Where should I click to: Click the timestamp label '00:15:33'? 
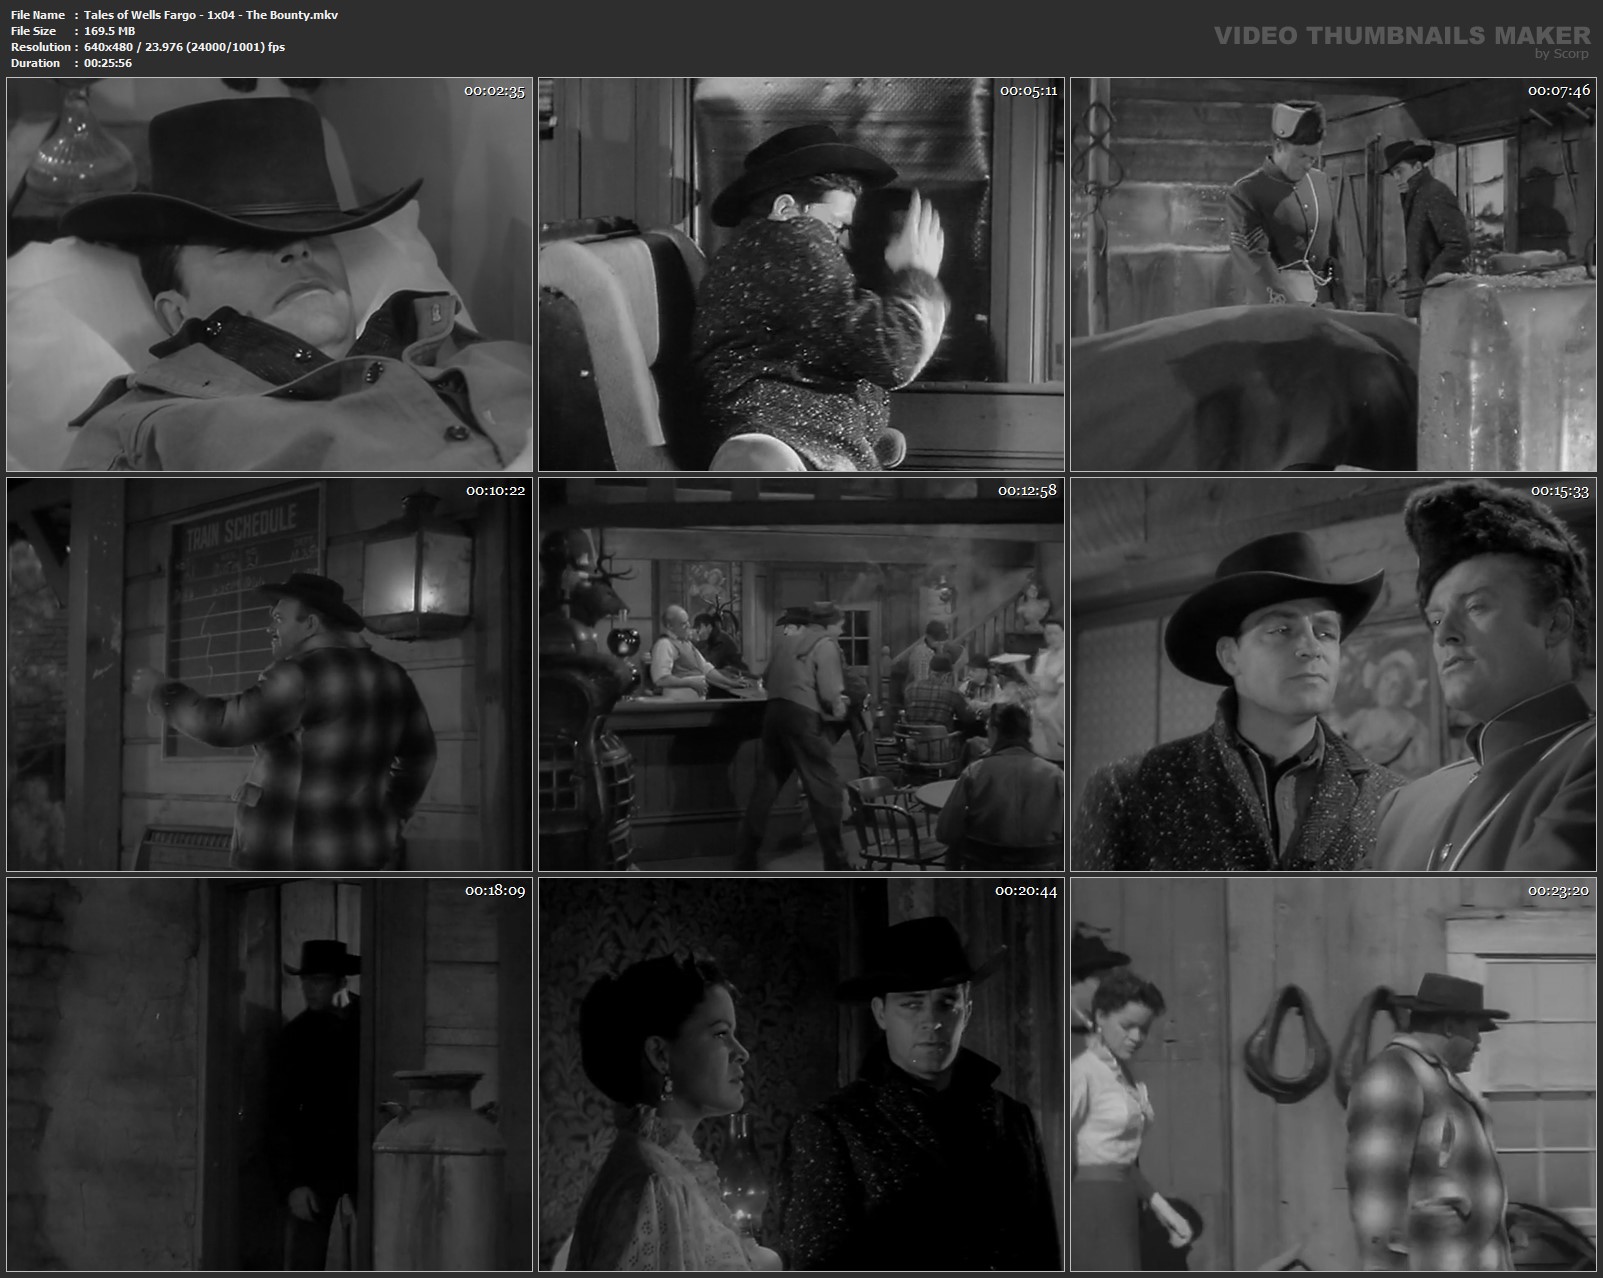1560,491
